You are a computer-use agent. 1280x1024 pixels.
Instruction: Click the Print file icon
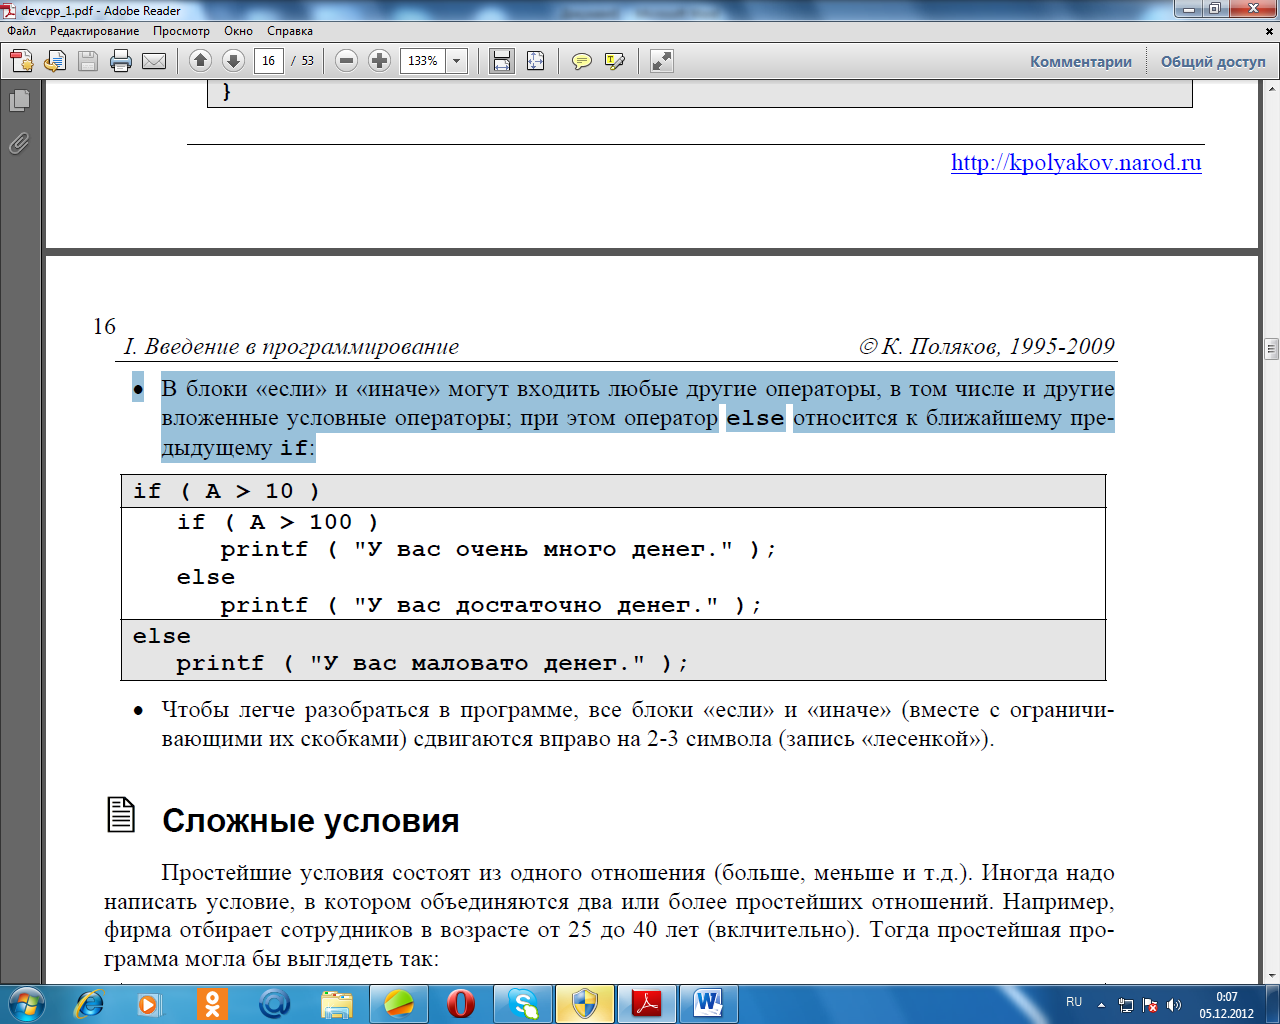point(121,61)
